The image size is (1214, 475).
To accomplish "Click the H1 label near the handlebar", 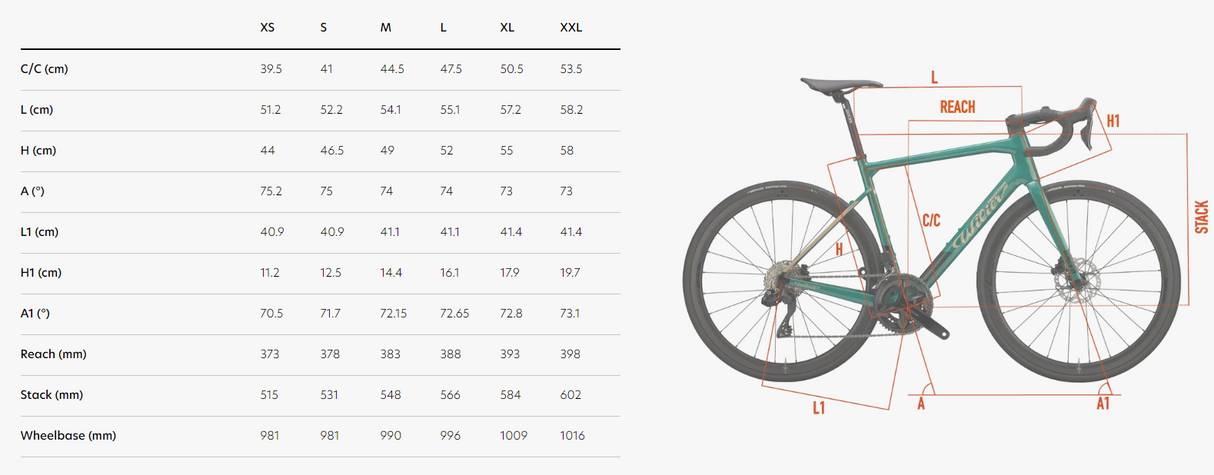I will 1113,121.
